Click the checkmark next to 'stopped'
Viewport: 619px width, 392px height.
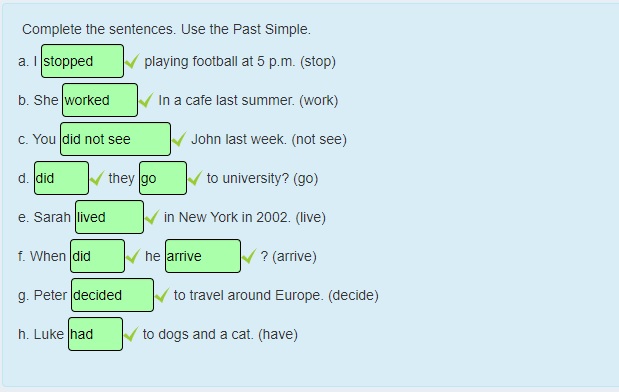coord(132,62)
